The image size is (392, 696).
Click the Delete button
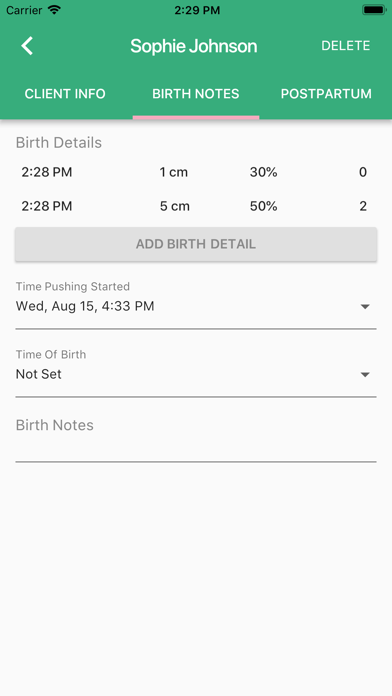click(x=346, y=46)
